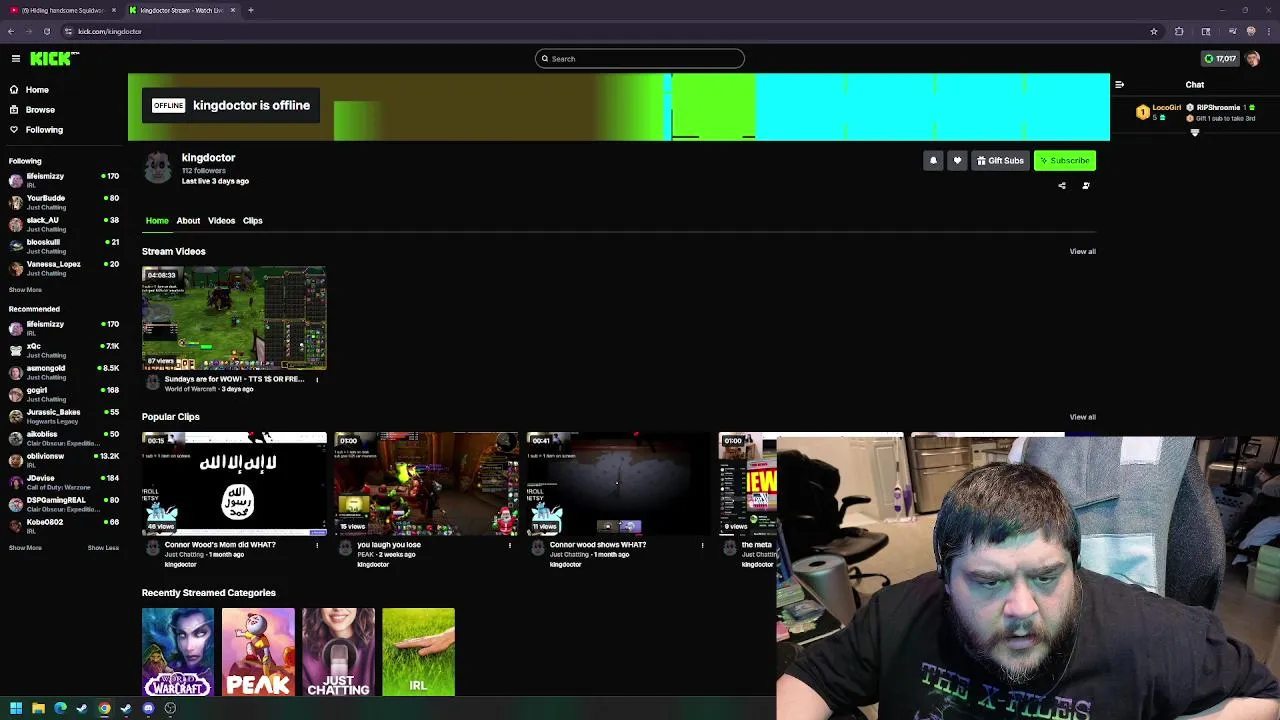Switch to the About tab
Screen dimensions: 1280x720
pos(188,221)
